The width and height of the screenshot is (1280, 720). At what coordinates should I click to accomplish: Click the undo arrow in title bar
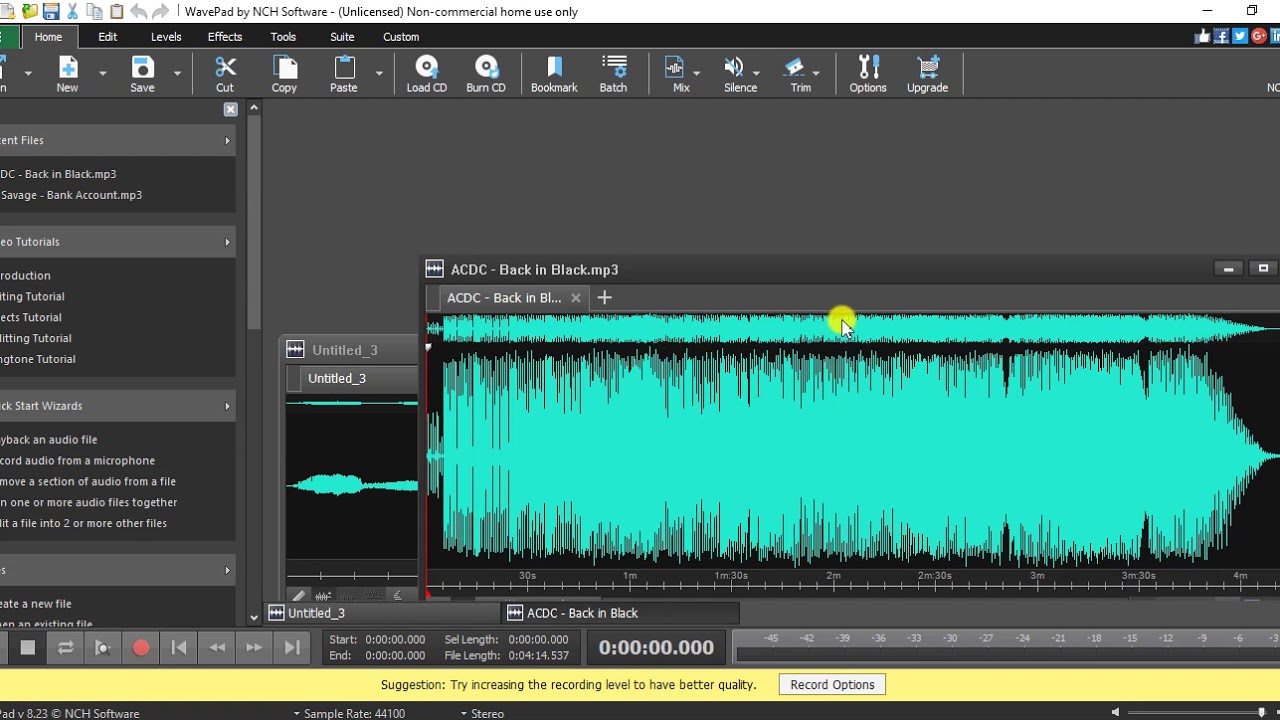click(x=139, y=11)
